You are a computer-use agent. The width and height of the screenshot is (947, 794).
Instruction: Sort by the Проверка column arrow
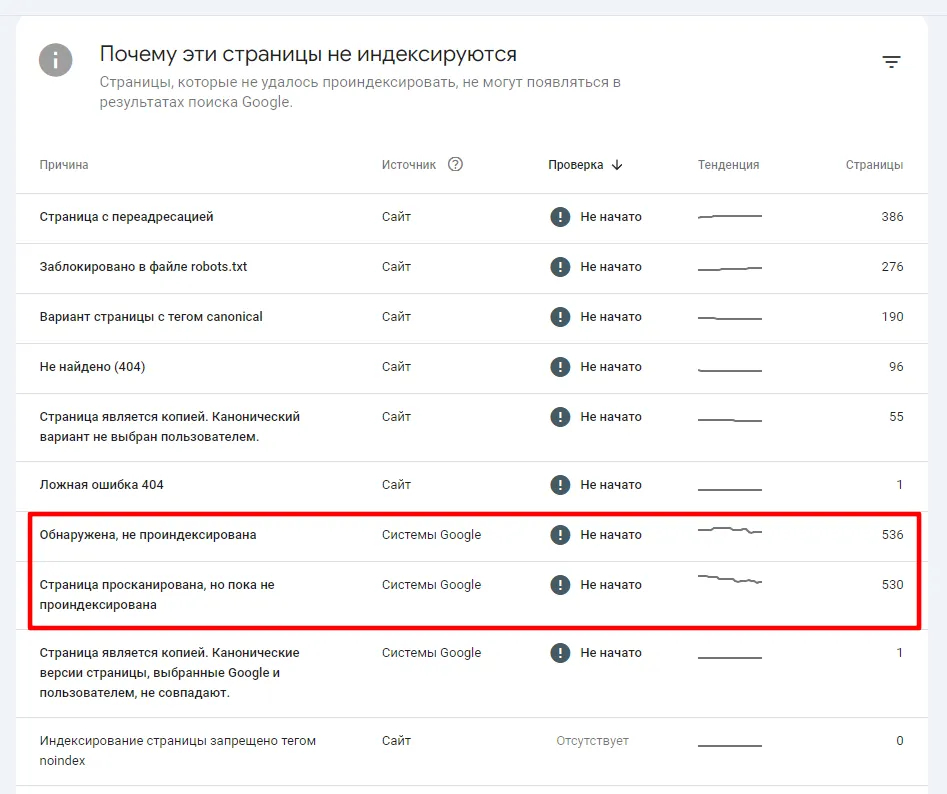617,165
